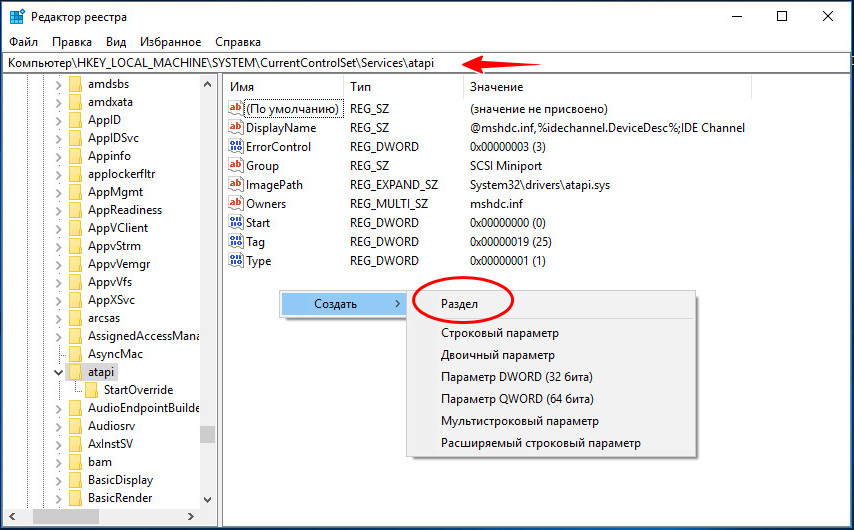The width and height of the screenshot is (854, 530).
Task: Click the tree horizontal scrollbar left arrow
Action: point(13,516)
